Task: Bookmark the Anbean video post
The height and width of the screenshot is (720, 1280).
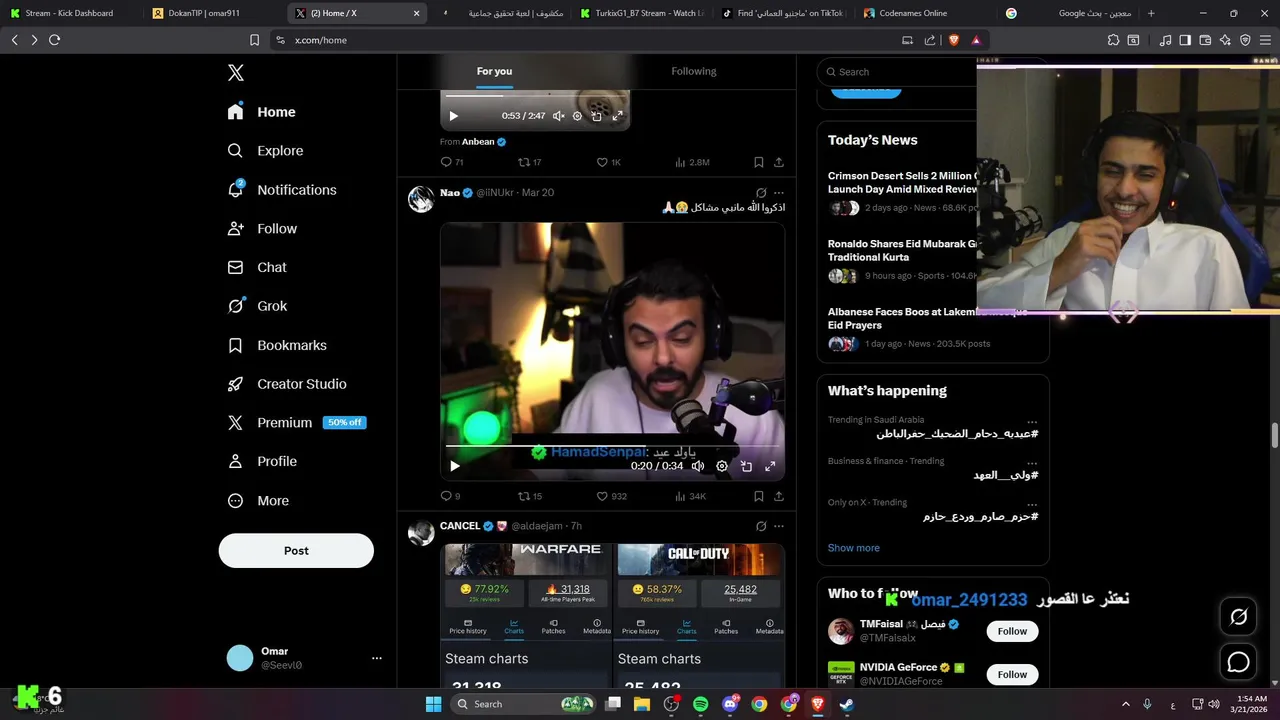Action: click(759, 162)
